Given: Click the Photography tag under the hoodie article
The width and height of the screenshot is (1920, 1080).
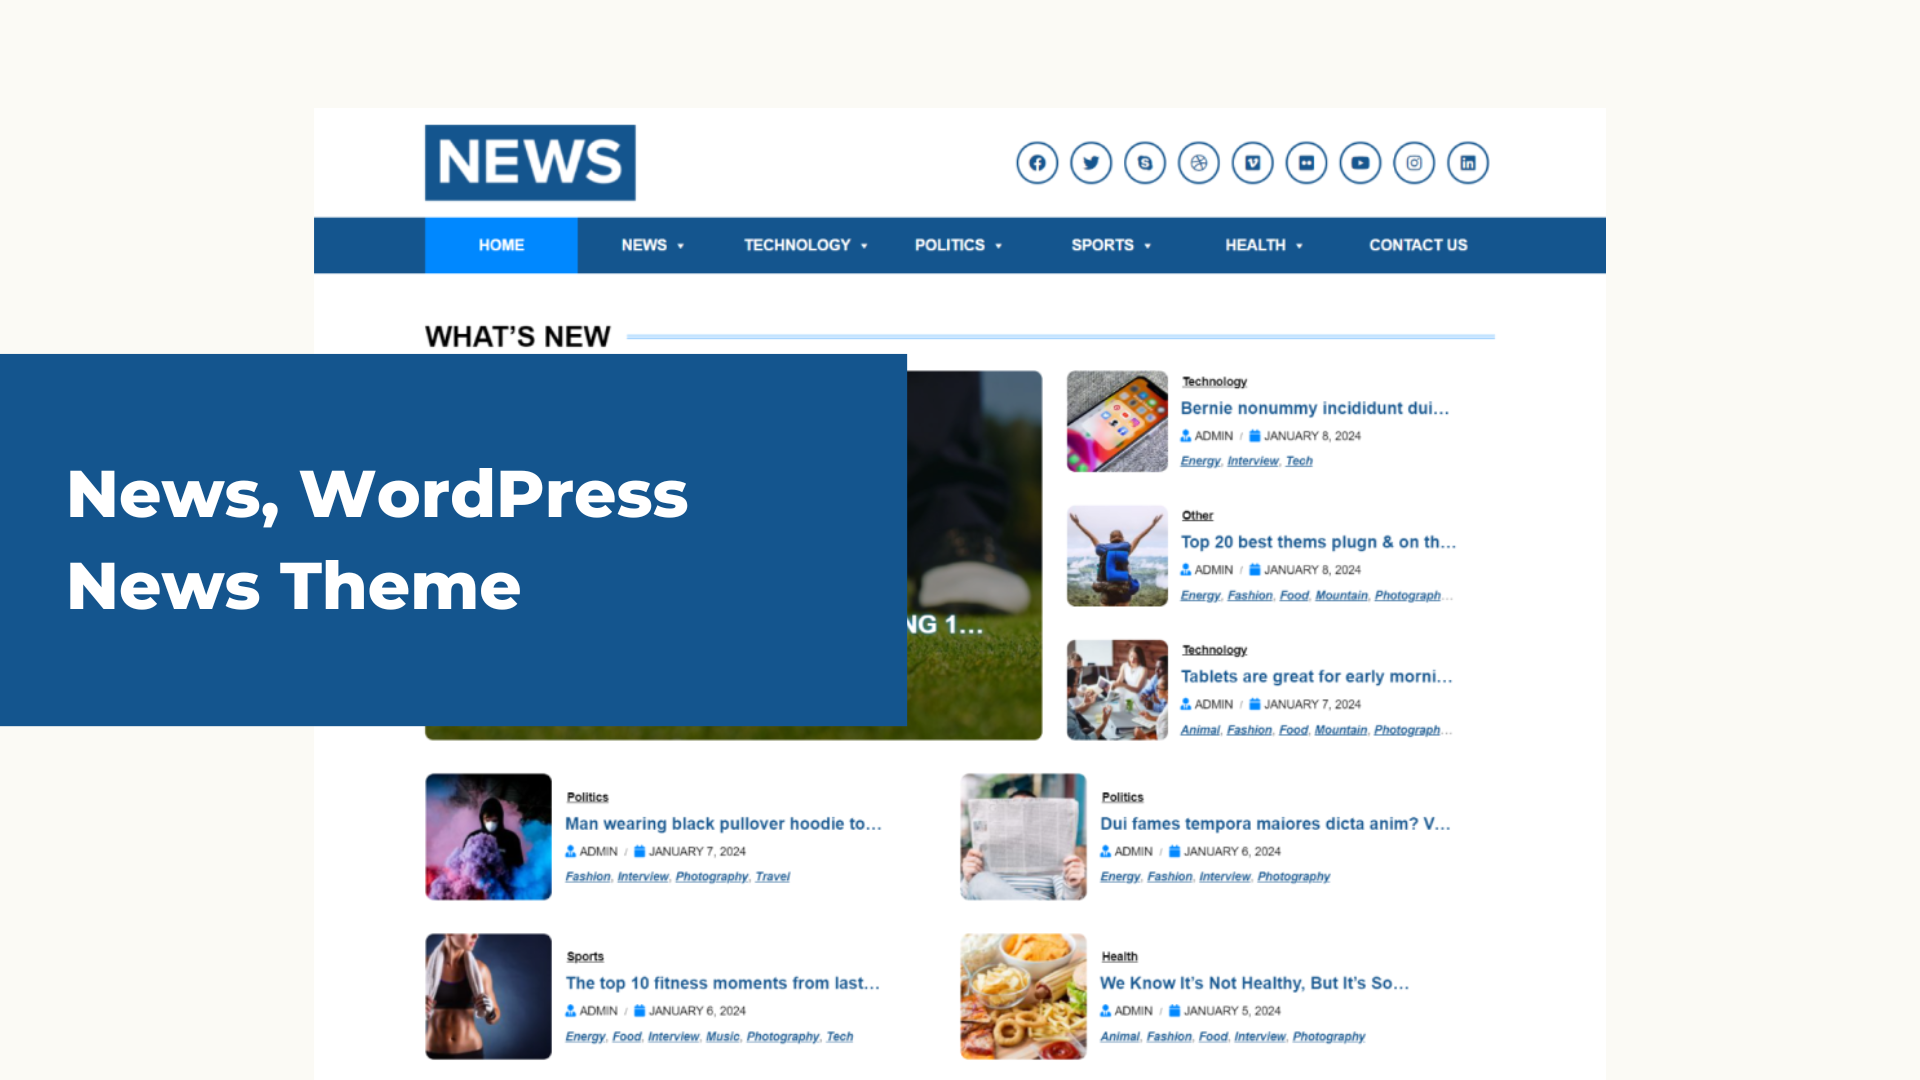Looking at the screenshot, I should (x=712, y=876).
